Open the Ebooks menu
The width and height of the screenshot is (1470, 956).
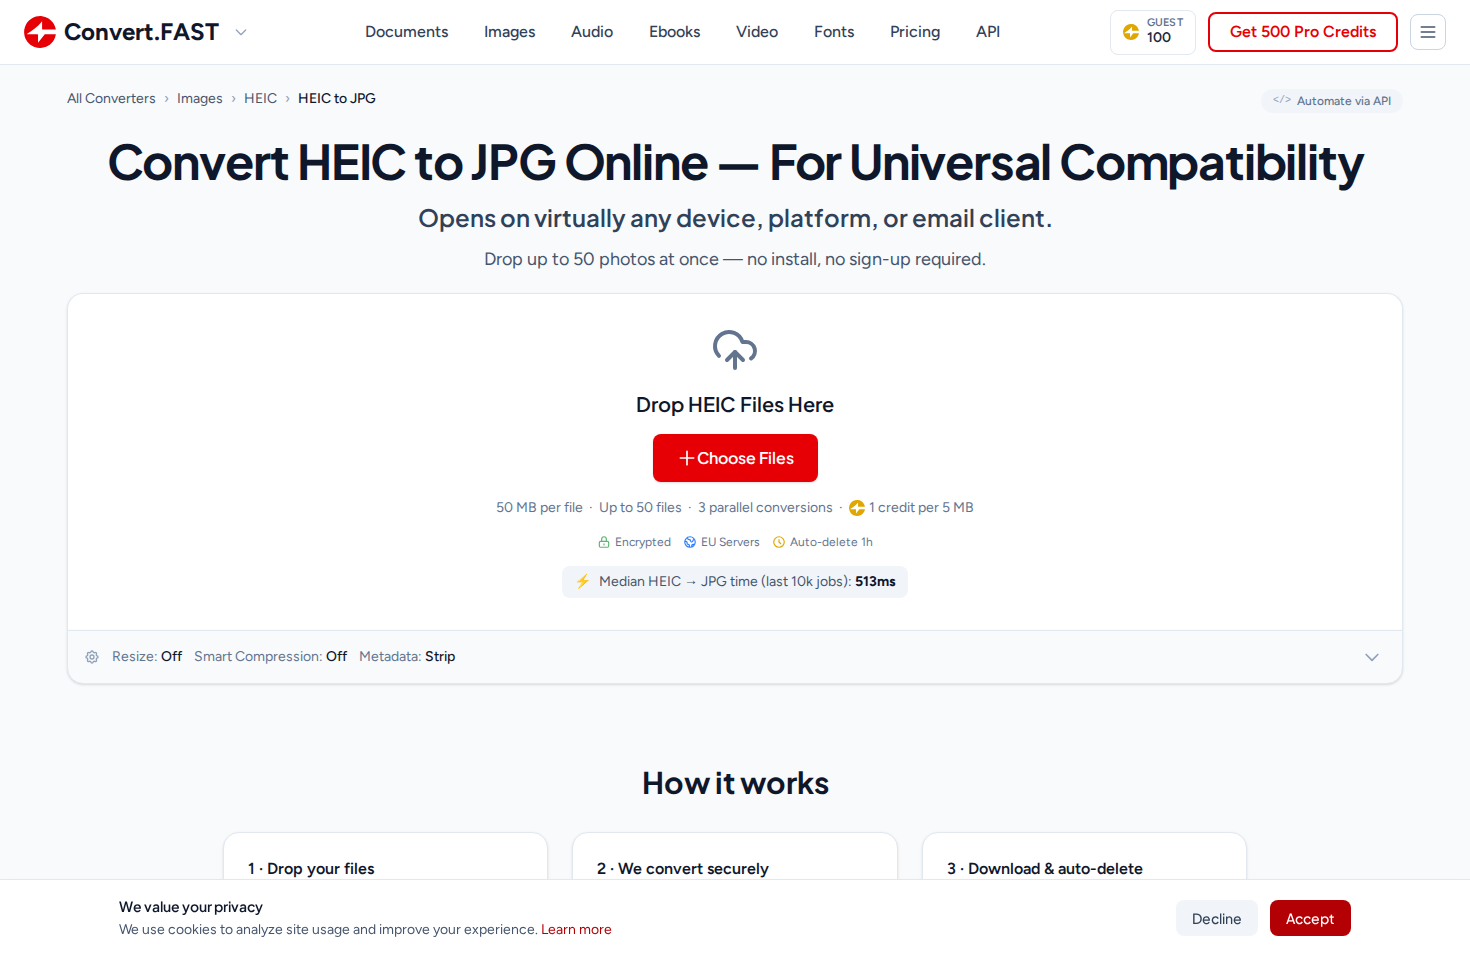(675, 32)
